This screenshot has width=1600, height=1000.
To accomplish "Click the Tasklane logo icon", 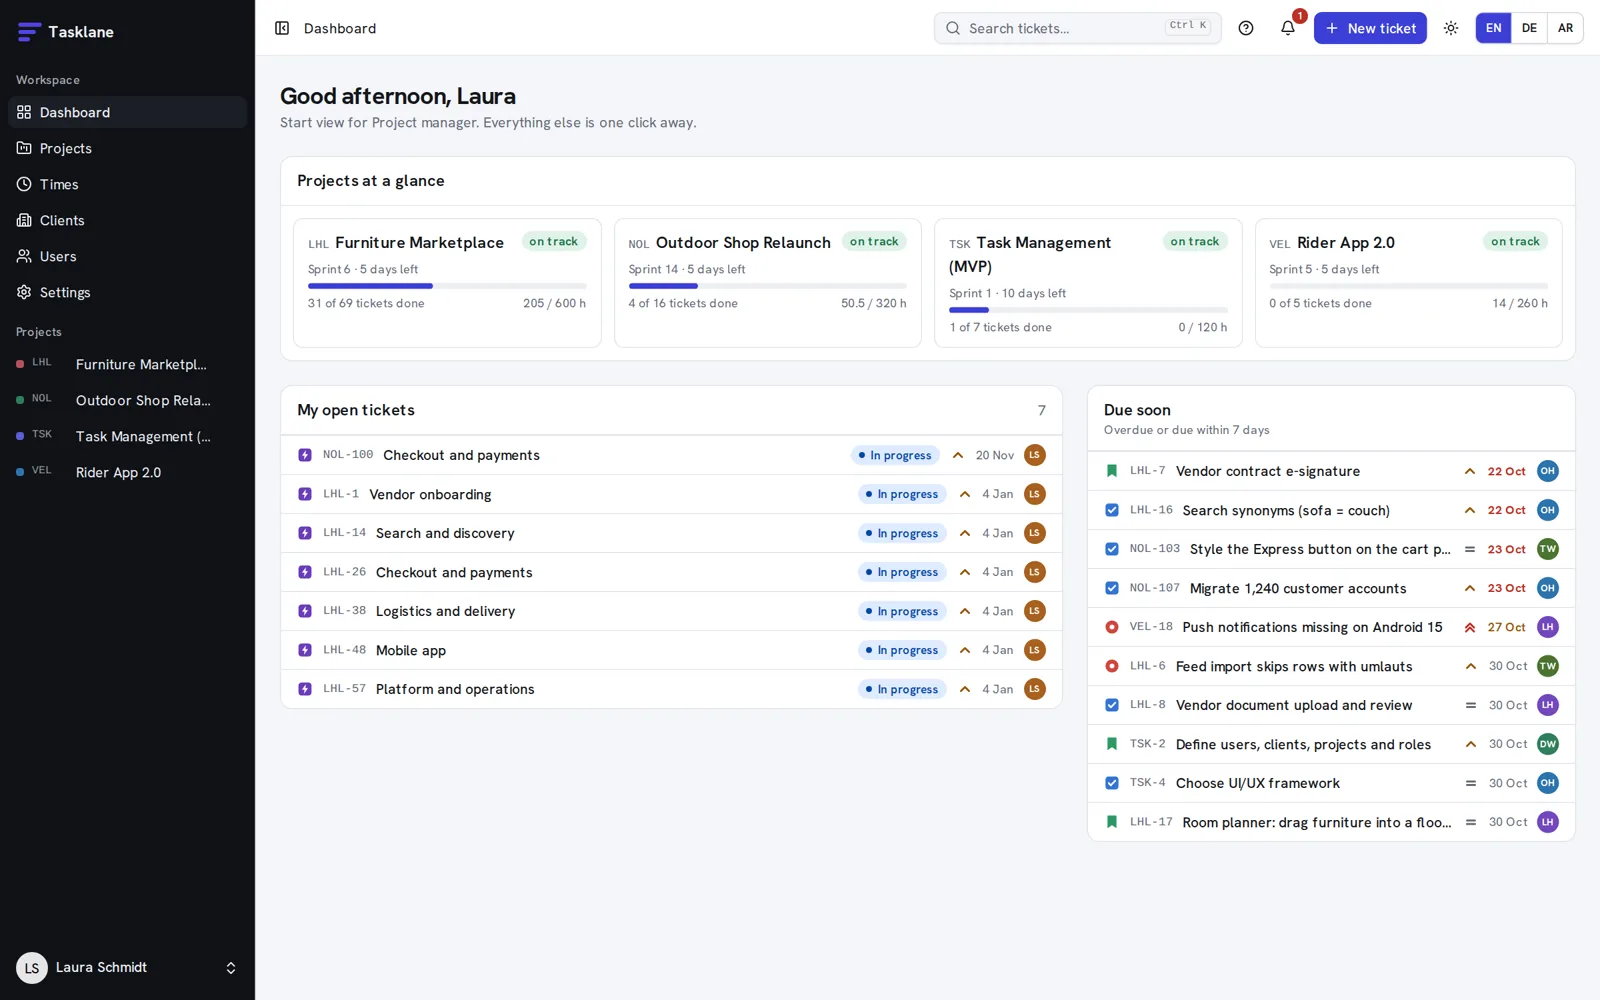I will 29,32.
